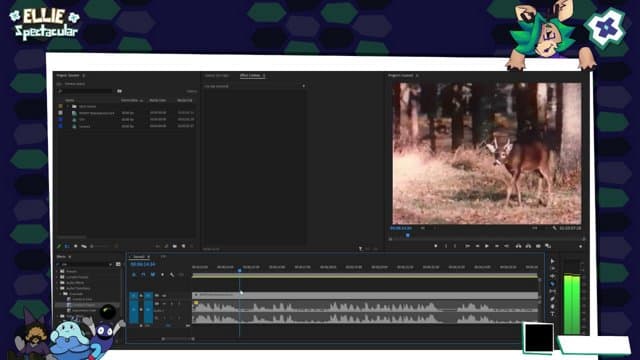Select the Razor tool
This screenshot has width=640, height=360.
click(x=552, y=284)
